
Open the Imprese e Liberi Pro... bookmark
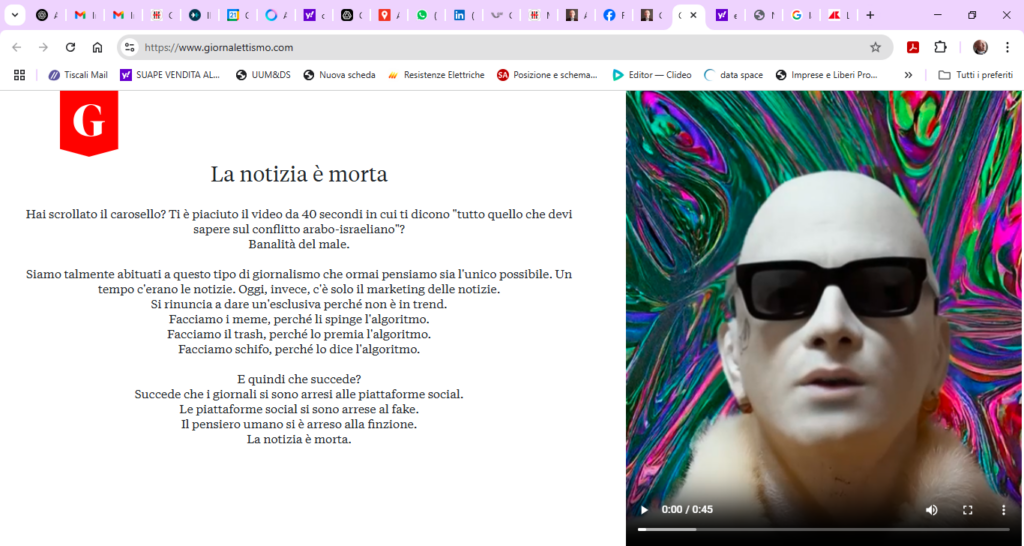click(x=826, y=75)
